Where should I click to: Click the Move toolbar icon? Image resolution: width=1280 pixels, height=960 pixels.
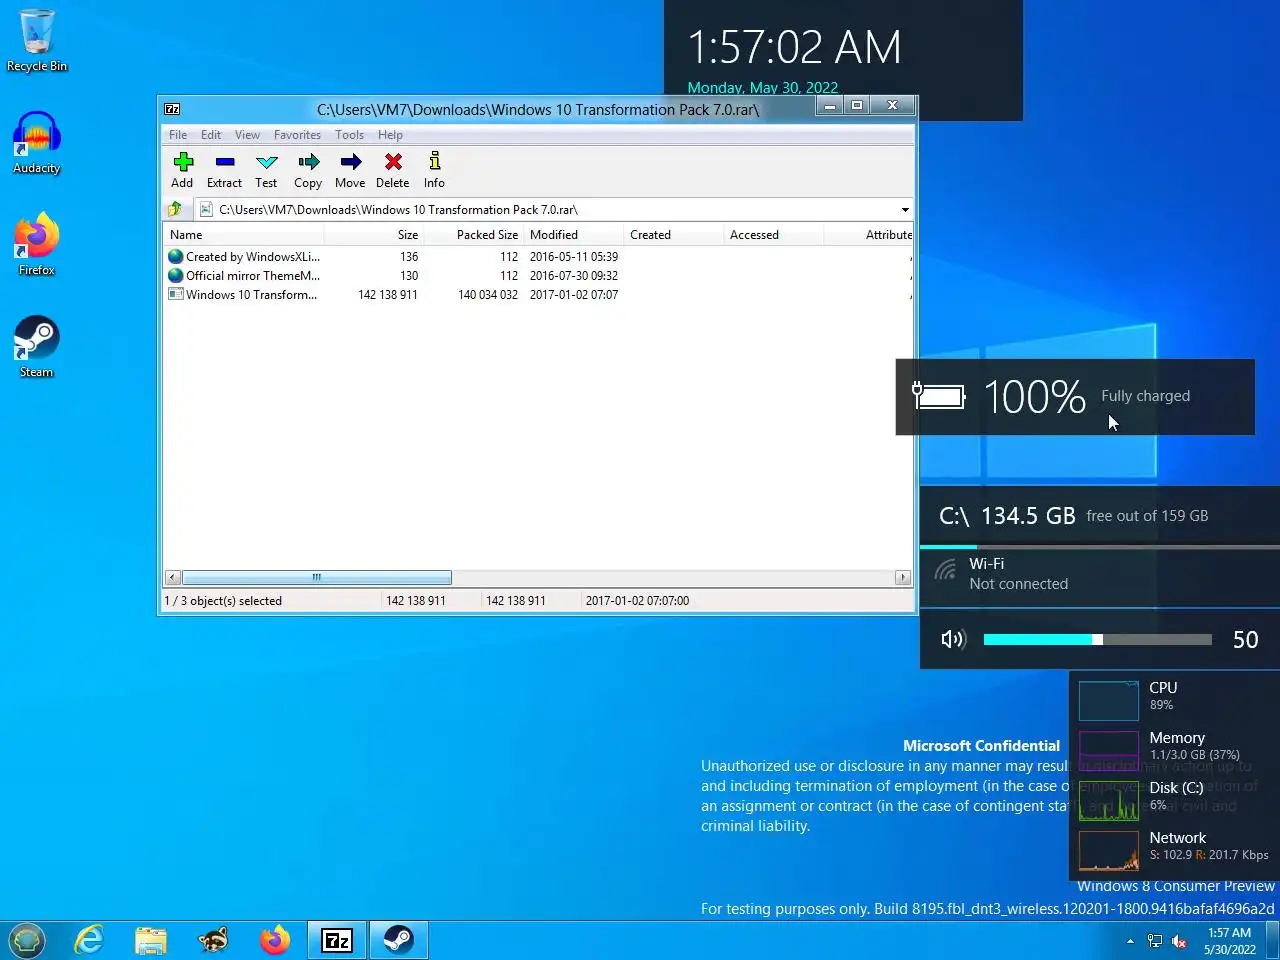pos(350,170)
